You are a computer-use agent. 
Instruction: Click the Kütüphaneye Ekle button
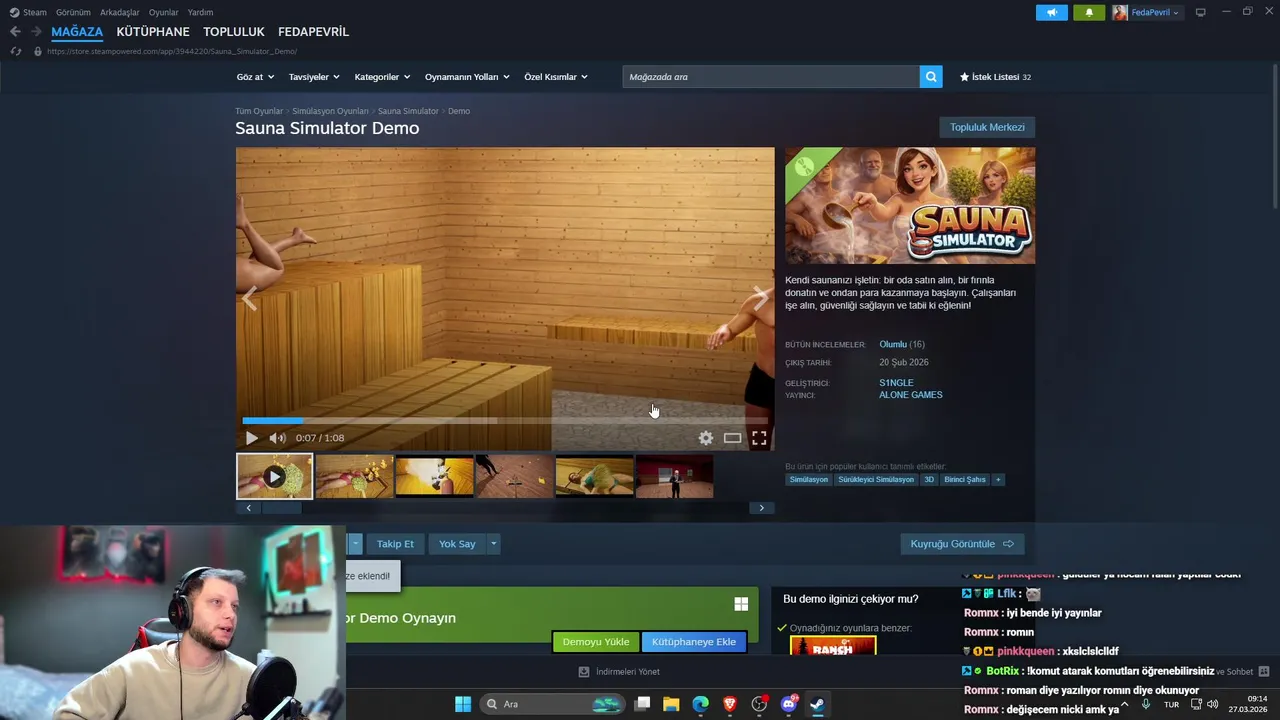(x=694, y=642)
